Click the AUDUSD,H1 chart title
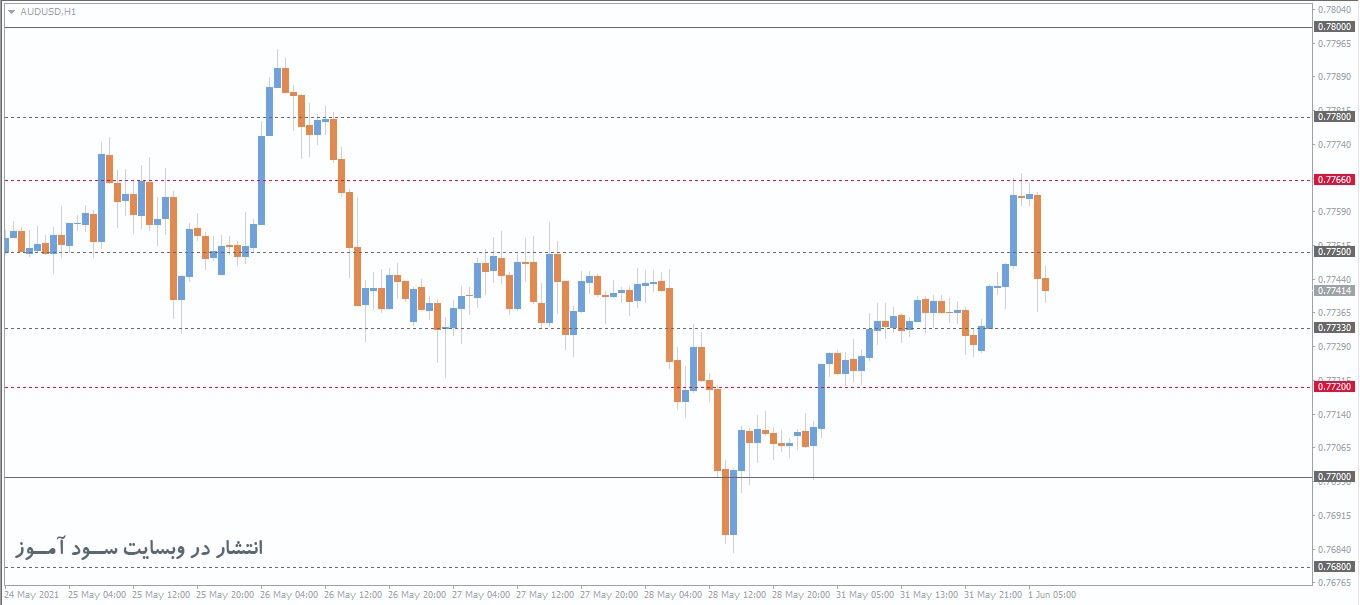The height and width of the screenshot is (605, 1360). [x=47, y=12]
